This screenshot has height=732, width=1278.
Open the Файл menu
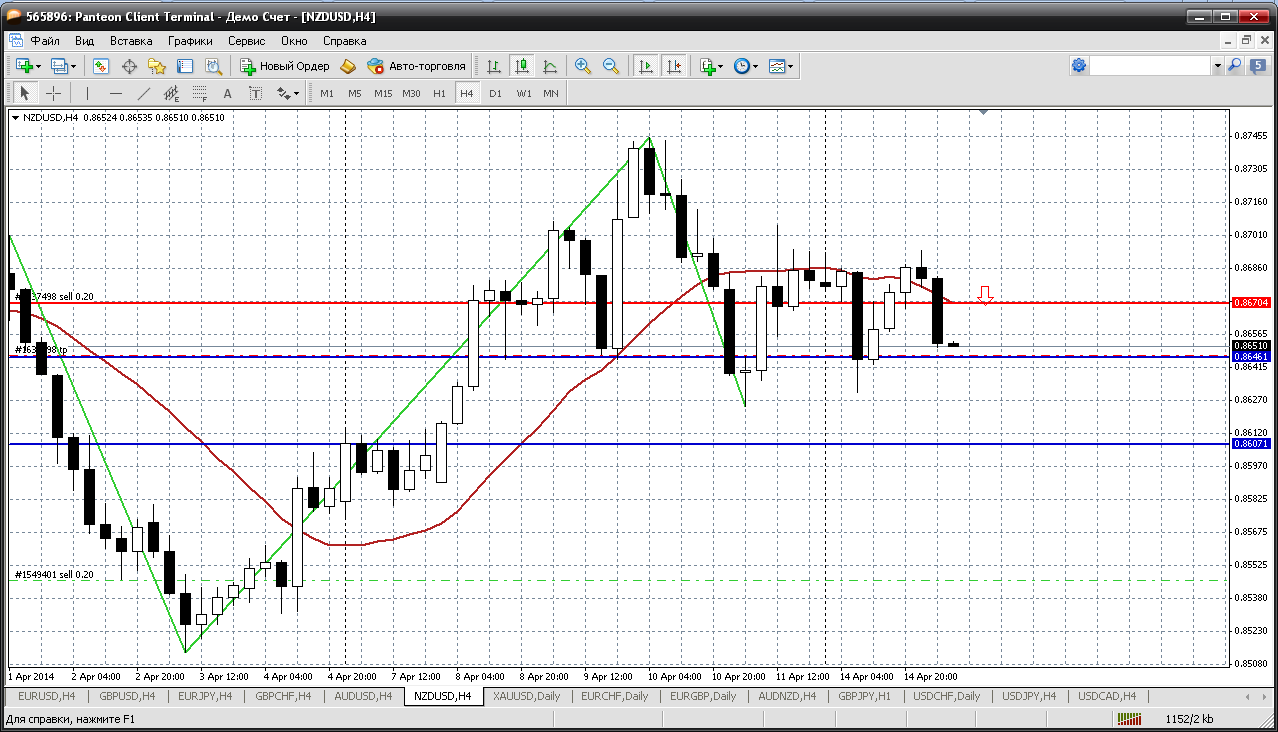(x=45, y=41)
